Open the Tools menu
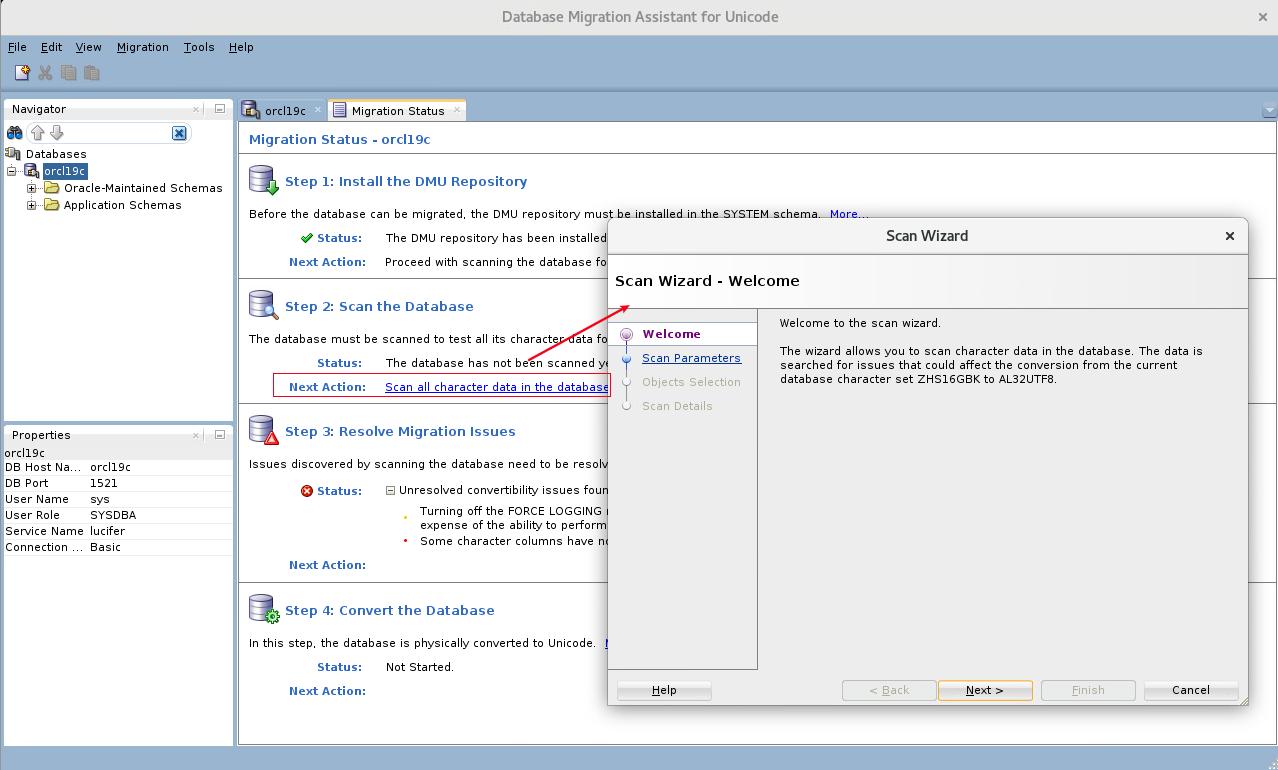Viewport: 1278px width, 770px height. click(199, 47)
